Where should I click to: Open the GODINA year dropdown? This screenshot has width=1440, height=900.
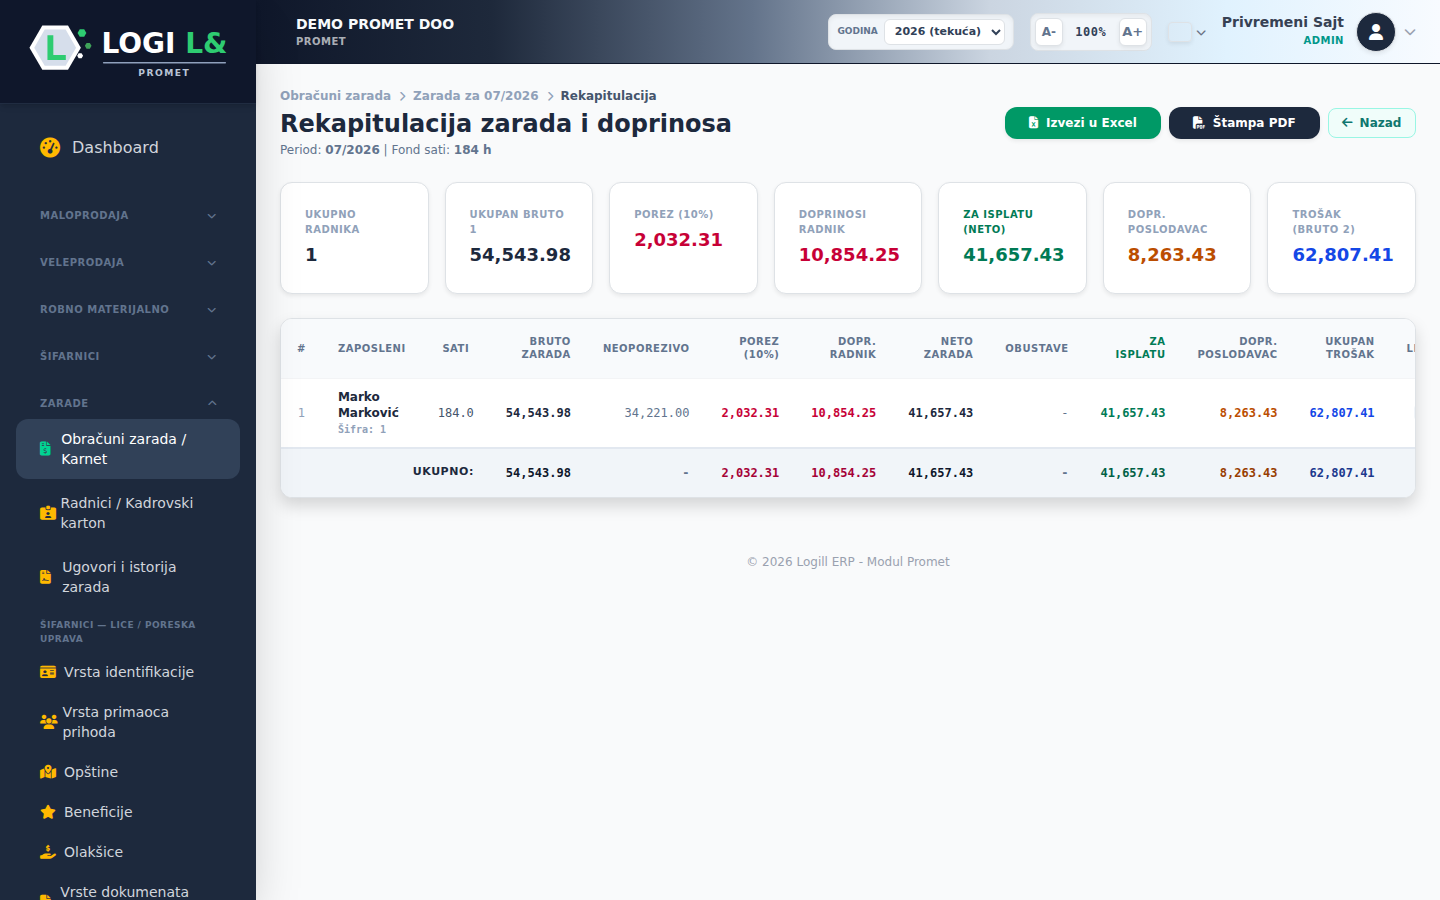pos(945,32)
